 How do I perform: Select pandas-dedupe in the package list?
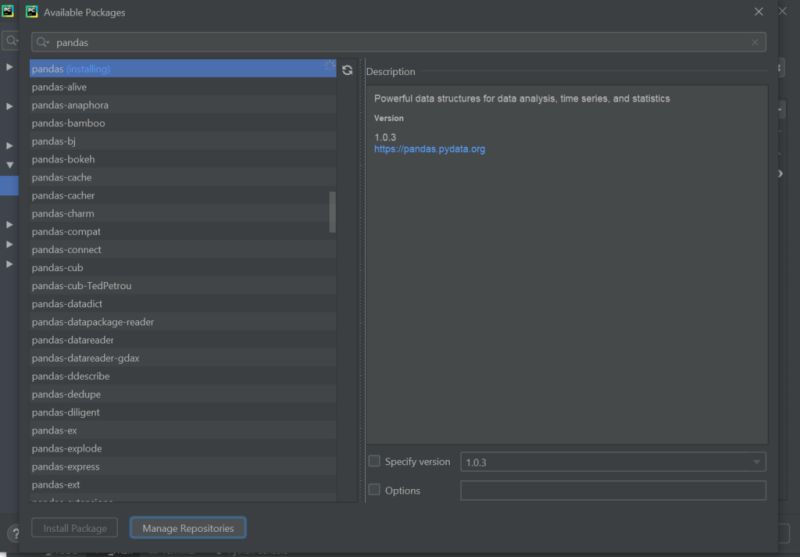(183, 394)
